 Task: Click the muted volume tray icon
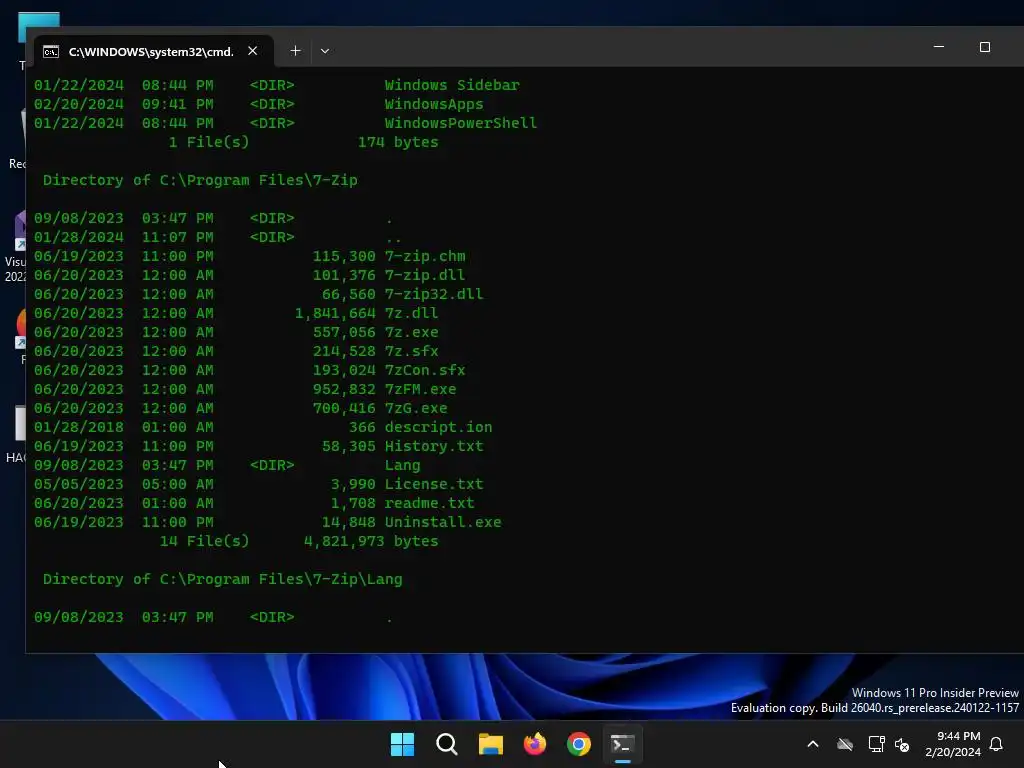902,744
